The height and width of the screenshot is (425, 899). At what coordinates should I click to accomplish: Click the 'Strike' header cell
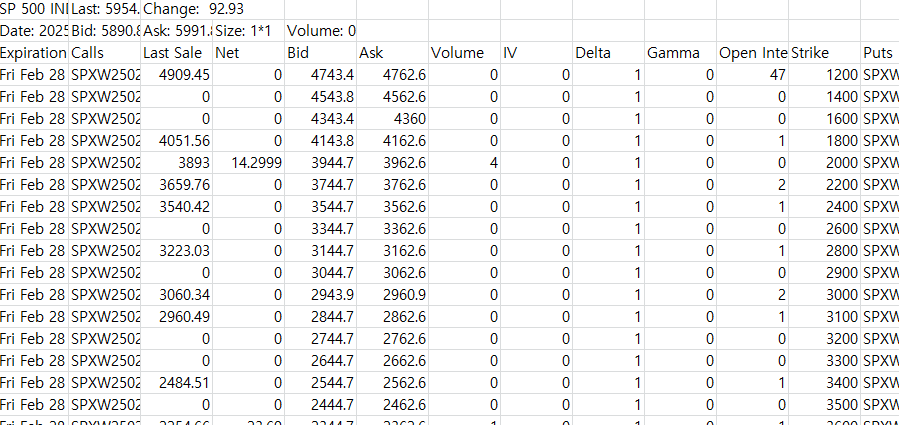coord(824,53)
